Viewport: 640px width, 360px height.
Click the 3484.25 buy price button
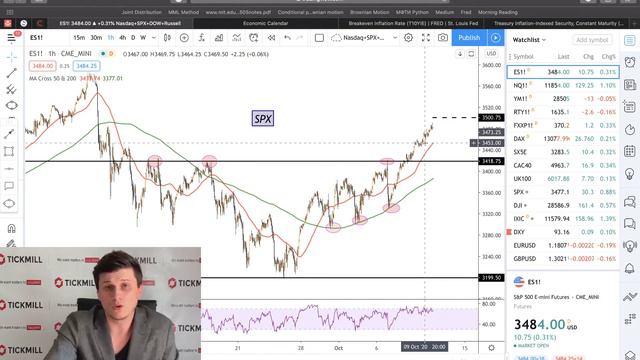[x=87, y=66]
